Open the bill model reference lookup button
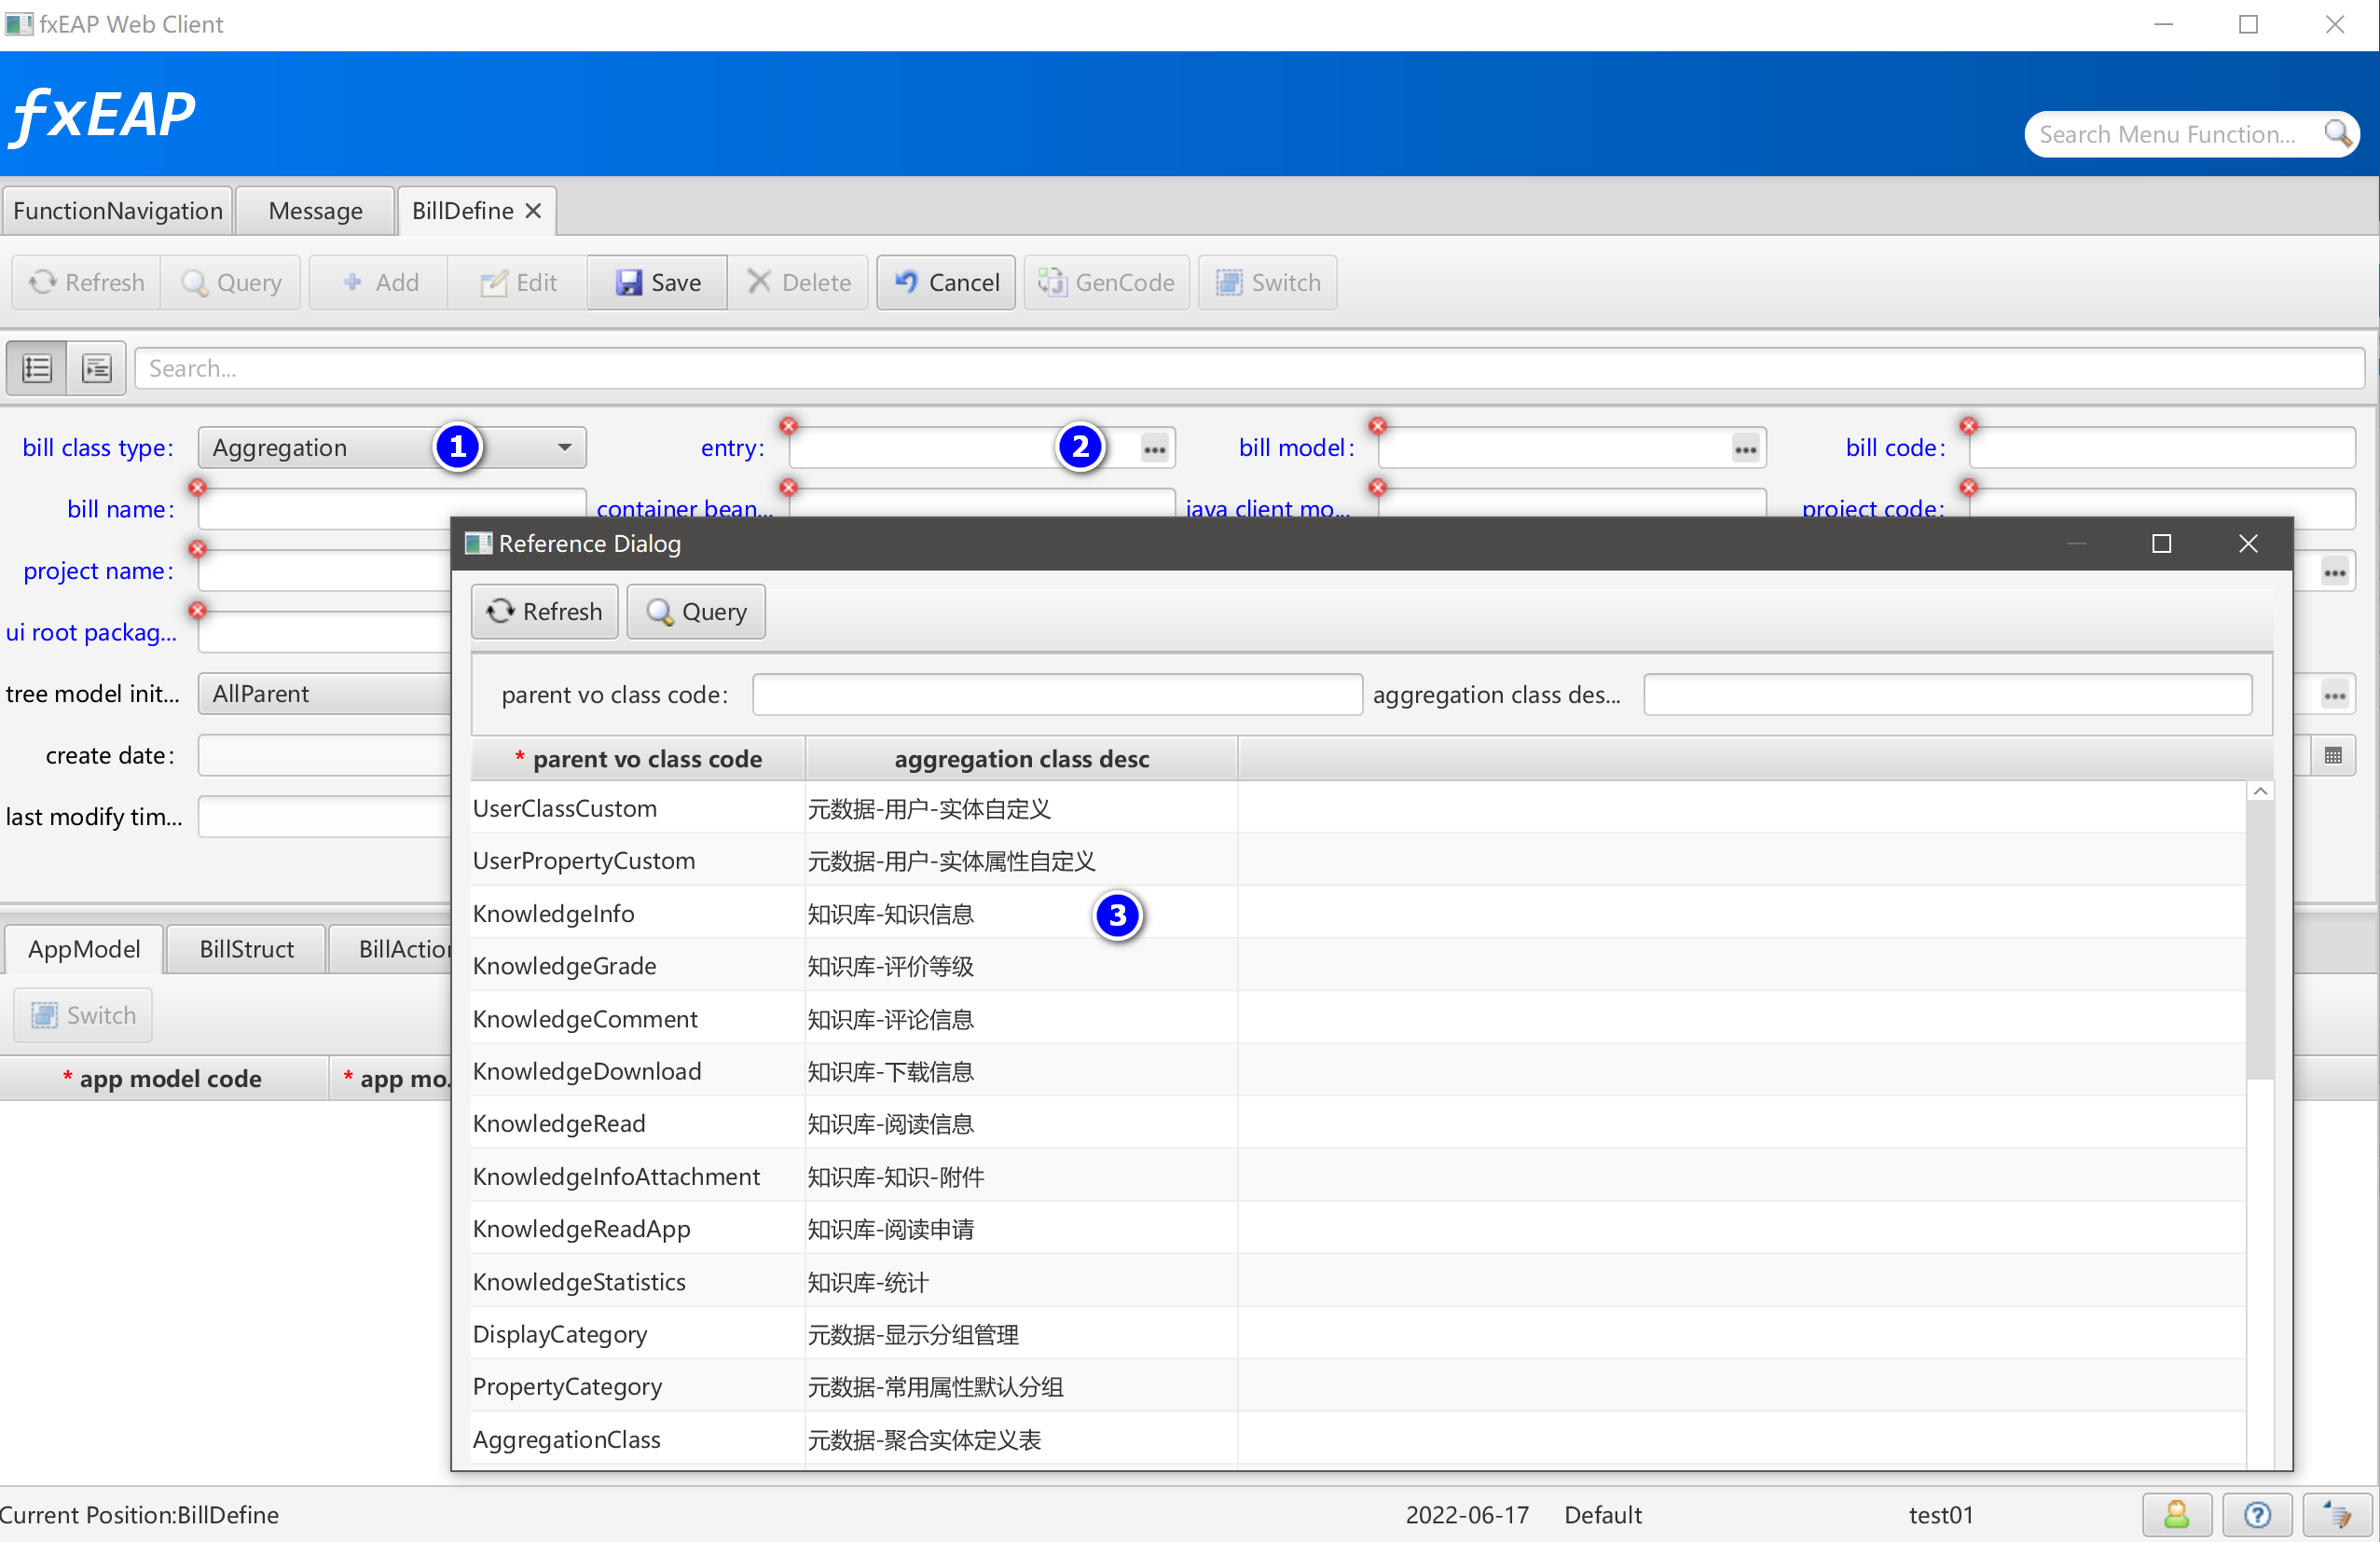2380x1542 pixels. click(1745, 449)
